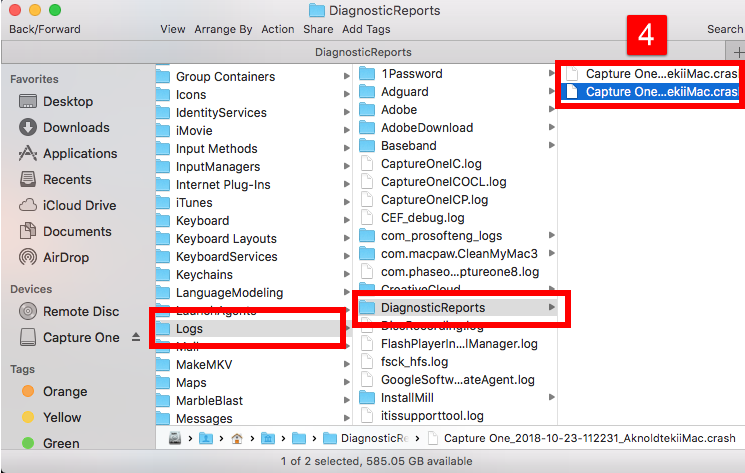
Task: Select AirDrop in the sidebar
Action: [27, 257]
